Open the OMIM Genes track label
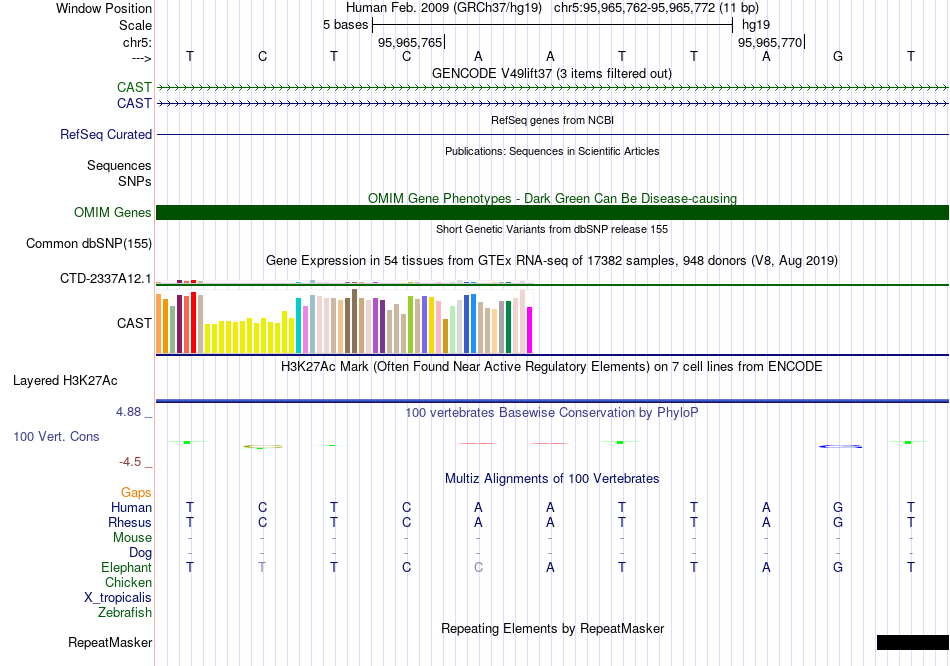This screenshot has height=666, width=950. [x=112, y=212]
